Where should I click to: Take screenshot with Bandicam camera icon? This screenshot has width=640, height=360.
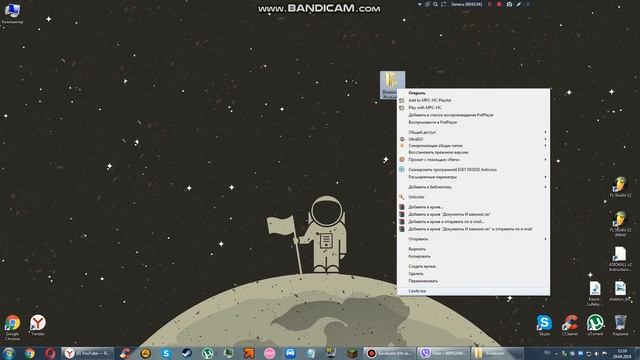click(x=509, y=4)
